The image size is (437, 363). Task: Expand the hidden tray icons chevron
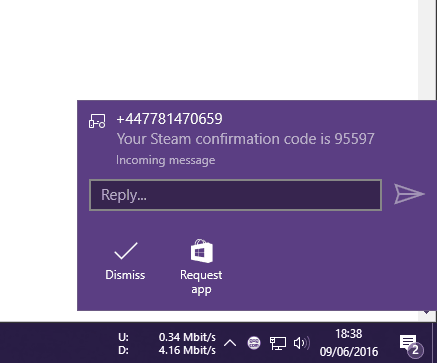(x=230, y=343)
